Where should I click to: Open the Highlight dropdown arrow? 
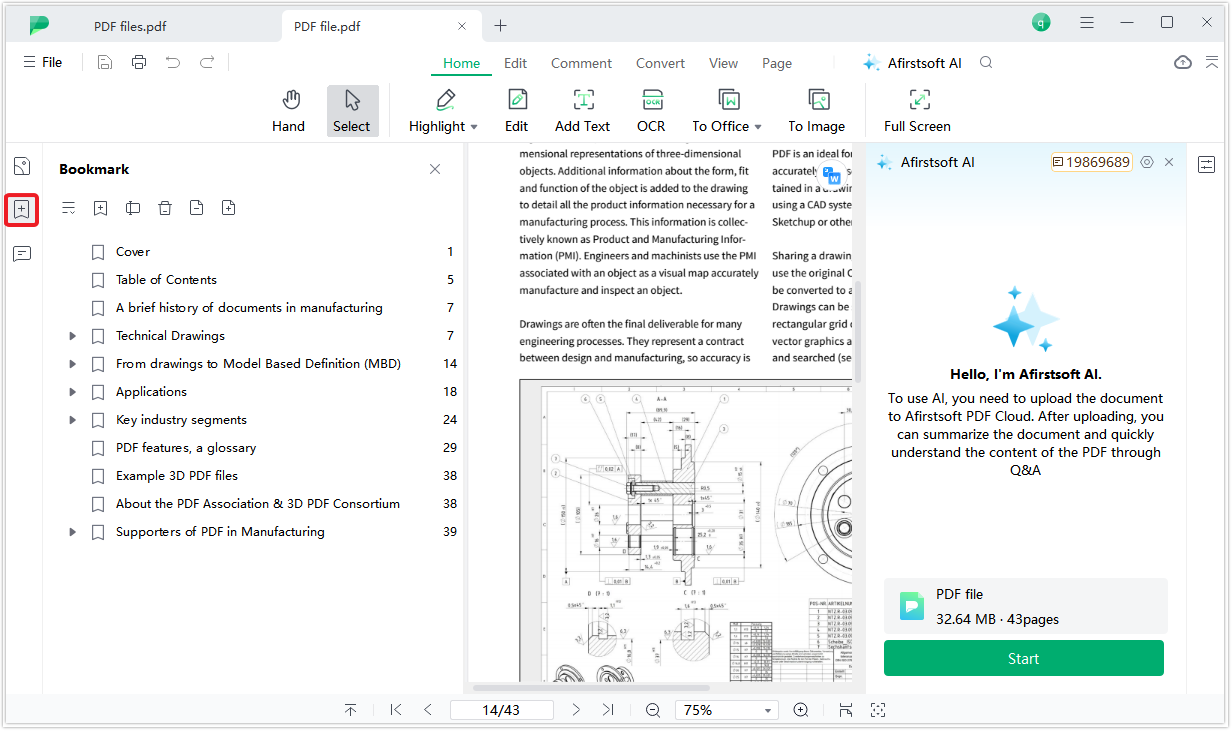pyautogui.click(x=474, y=127)
